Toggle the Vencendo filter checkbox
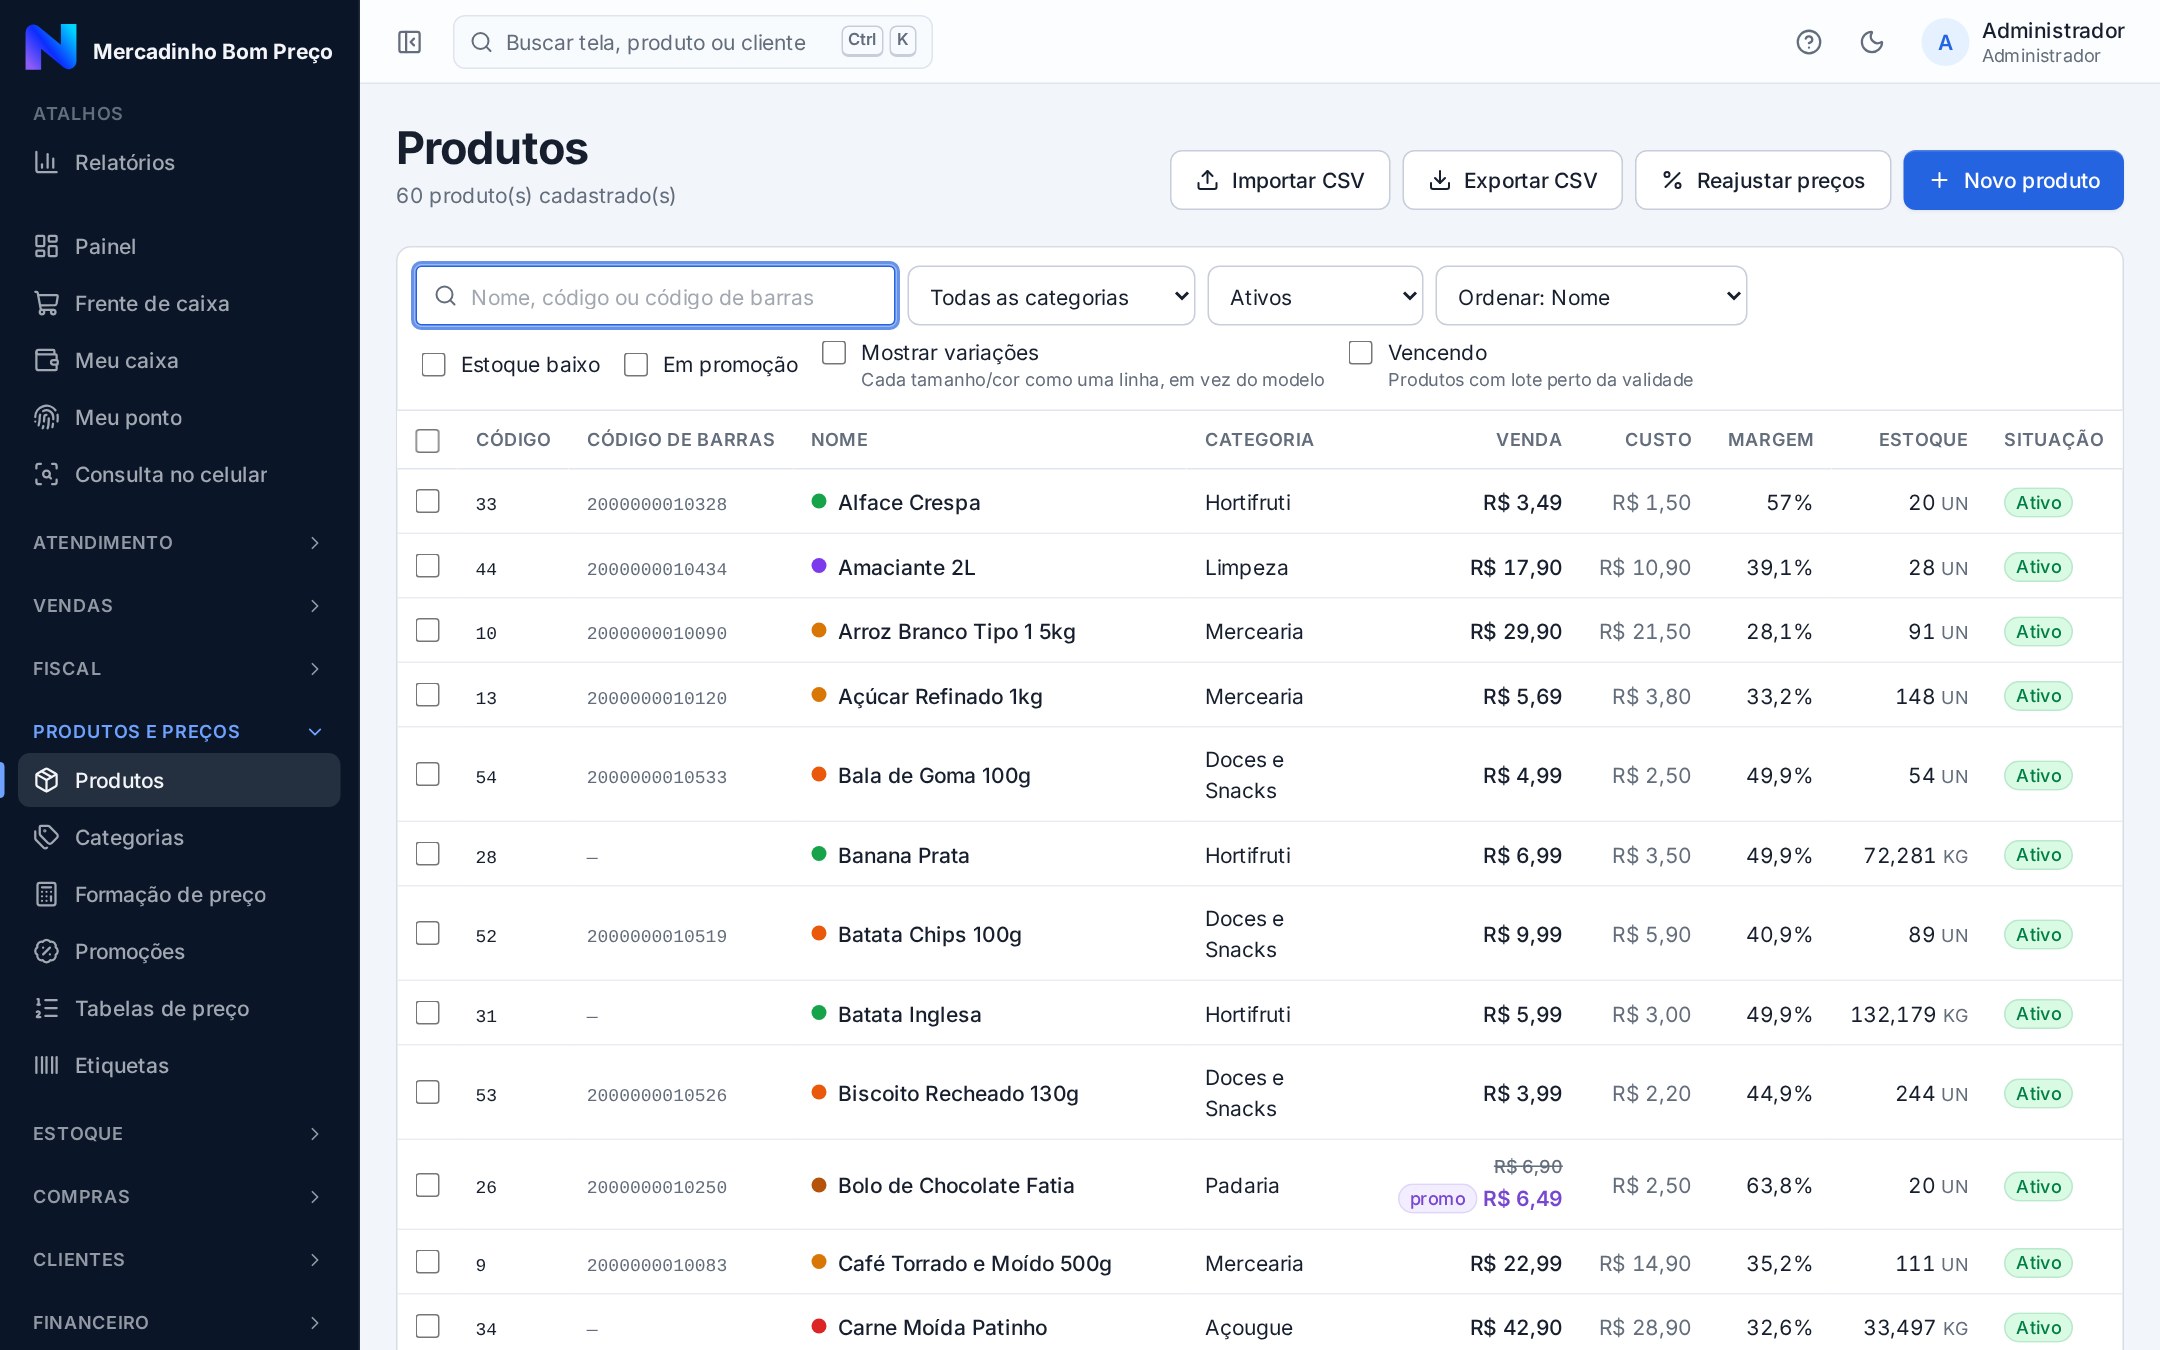The image size is (2160, 1350). click(x=1360, y=352)
